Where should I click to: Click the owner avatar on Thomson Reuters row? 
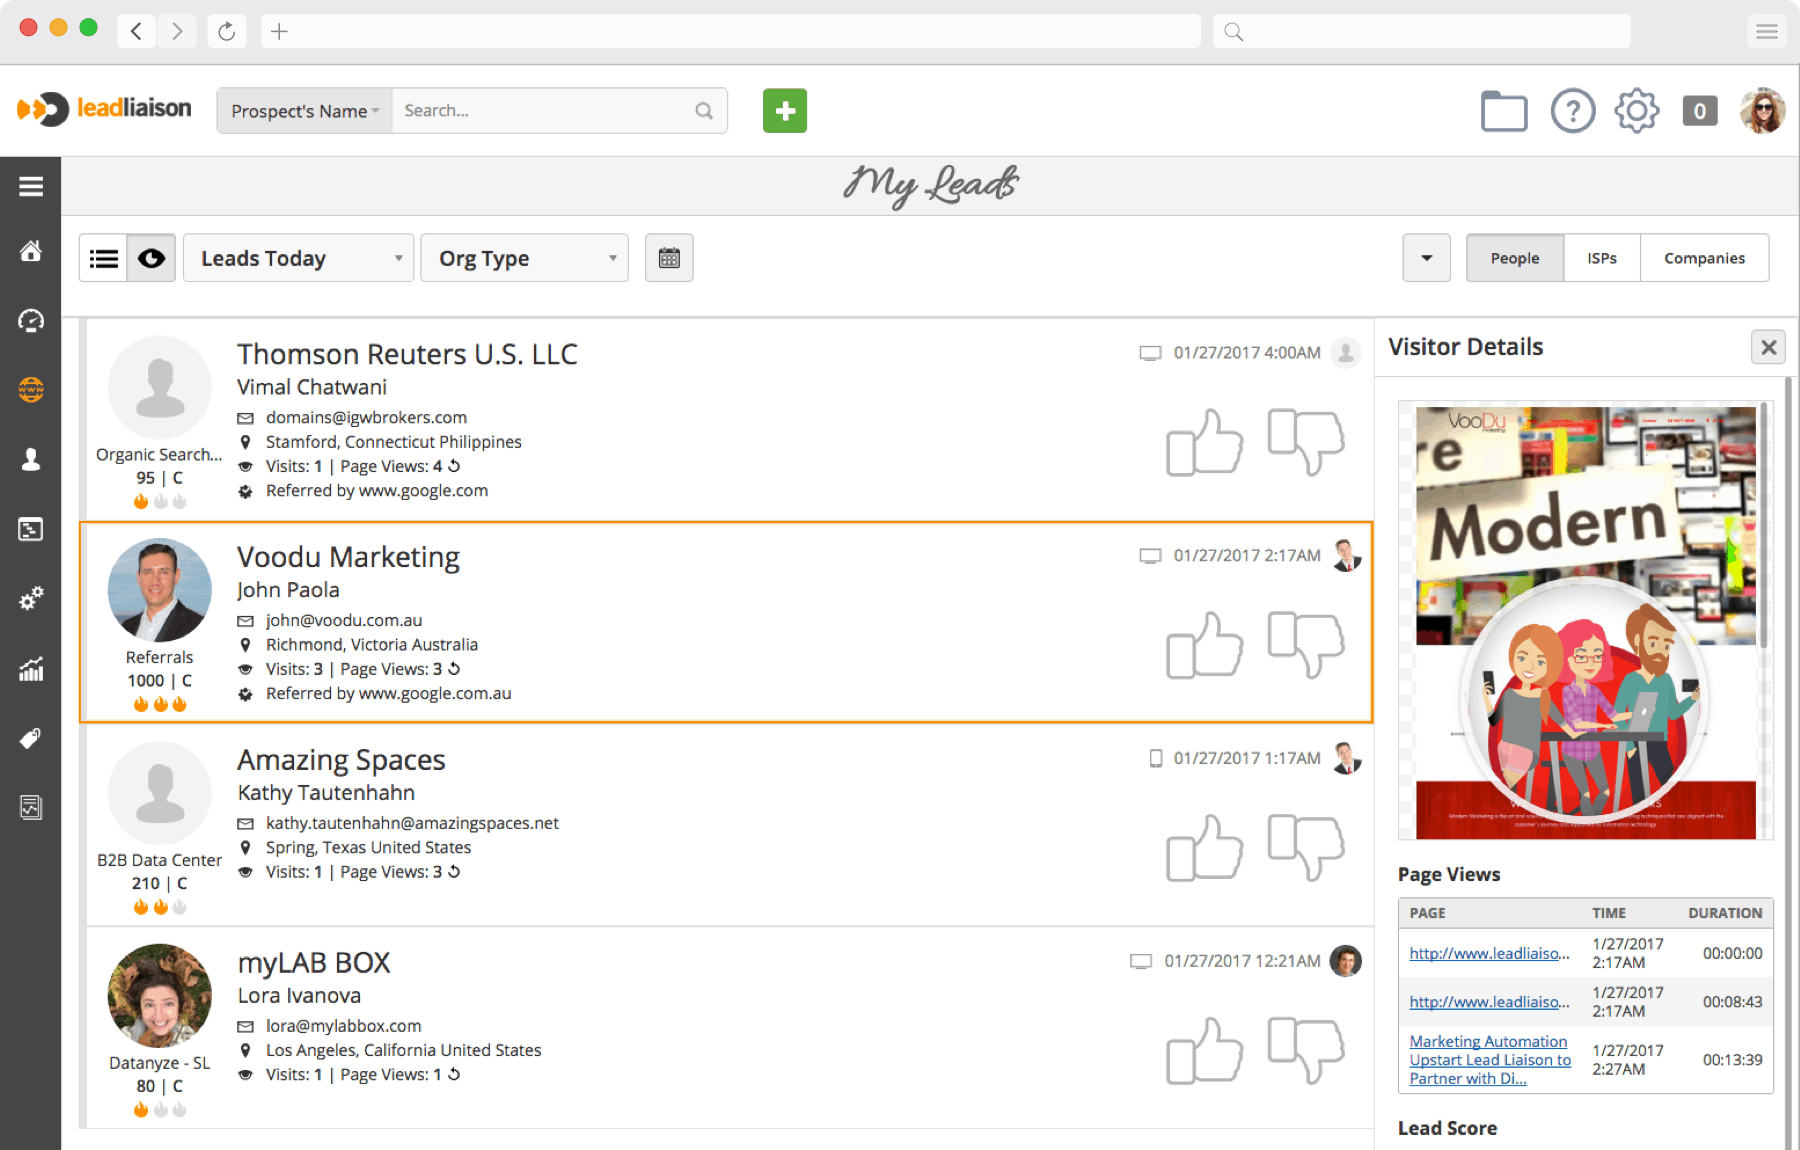1346,352
